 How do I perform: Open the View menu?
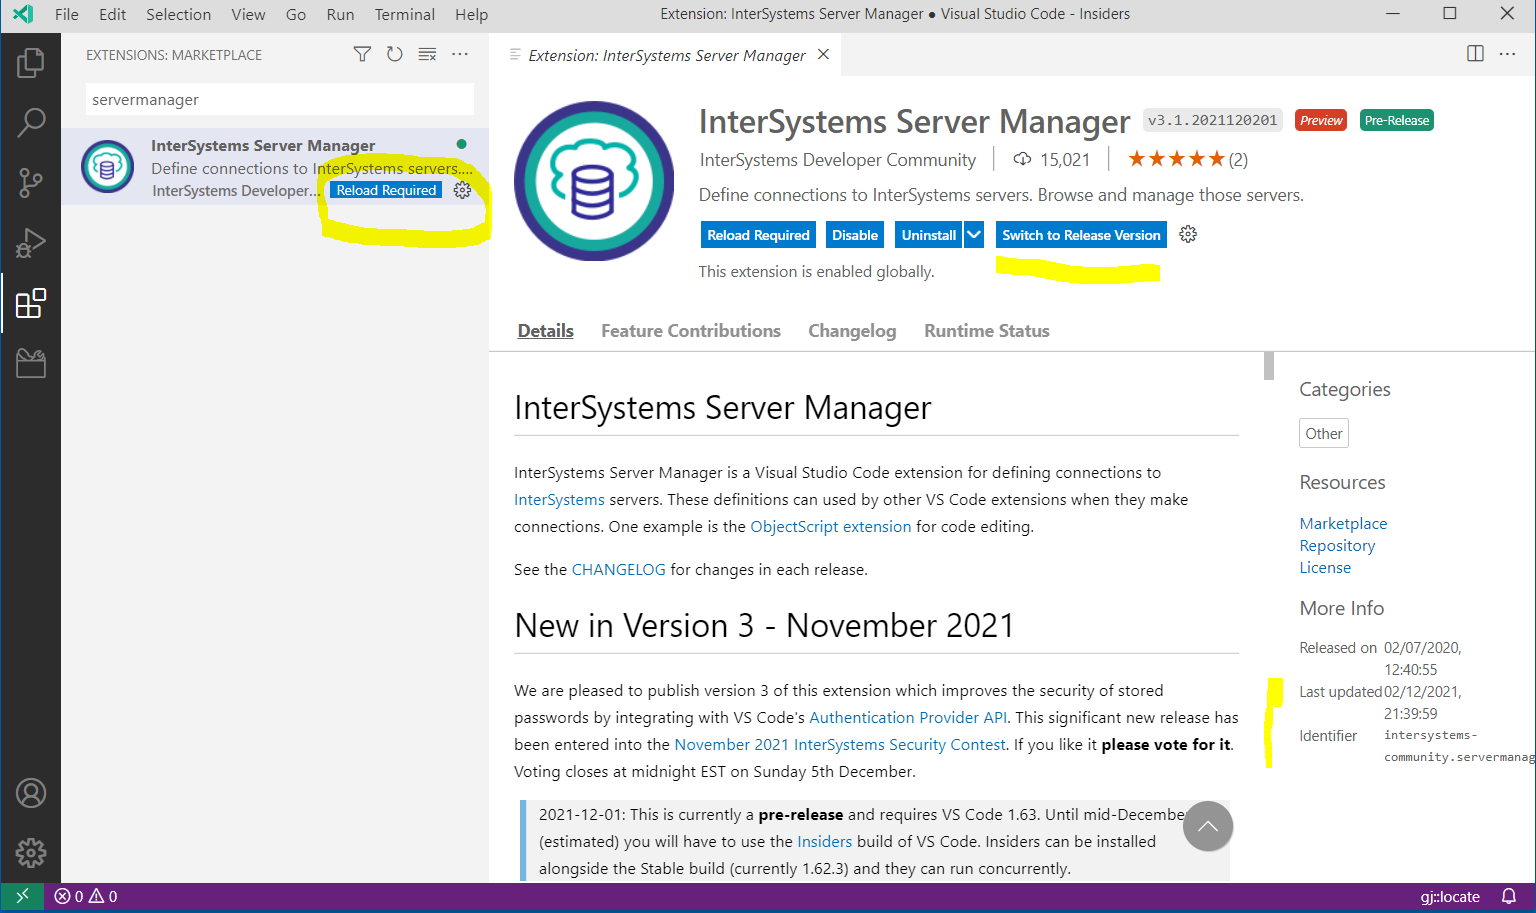(248, 14)
